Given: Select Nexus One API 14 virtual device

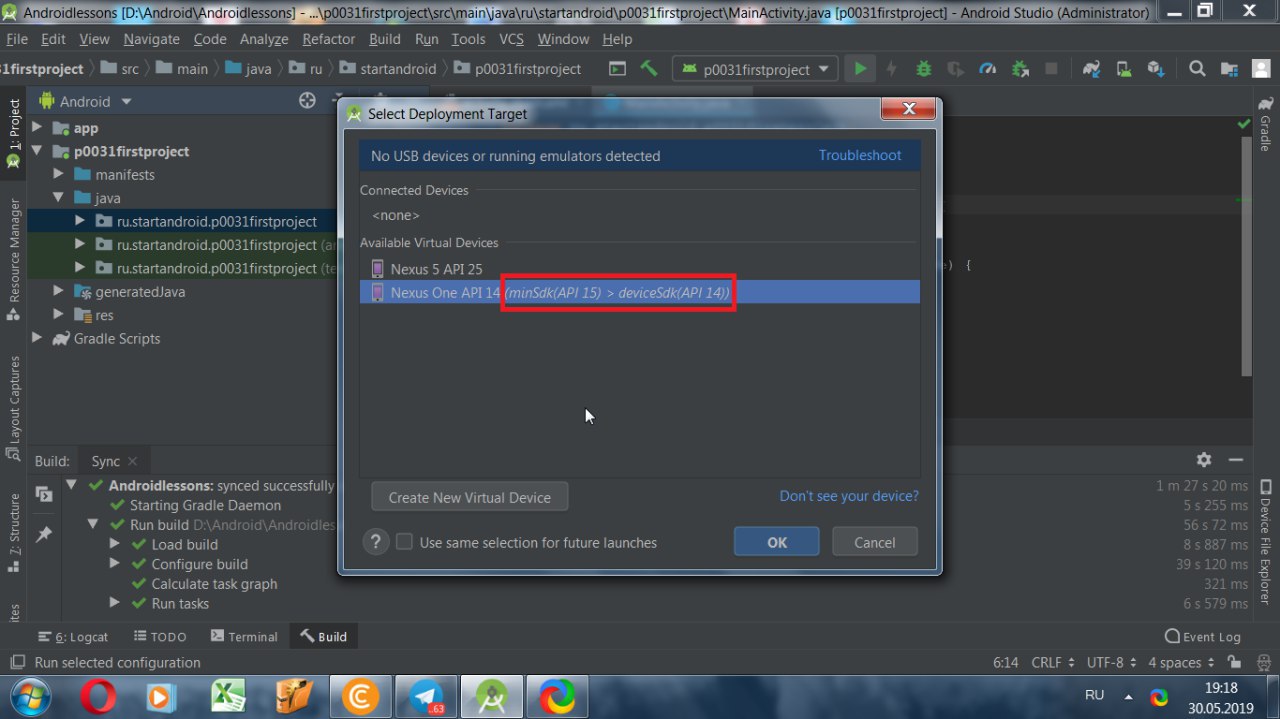Looking at the screenshot, I should 639,292.
